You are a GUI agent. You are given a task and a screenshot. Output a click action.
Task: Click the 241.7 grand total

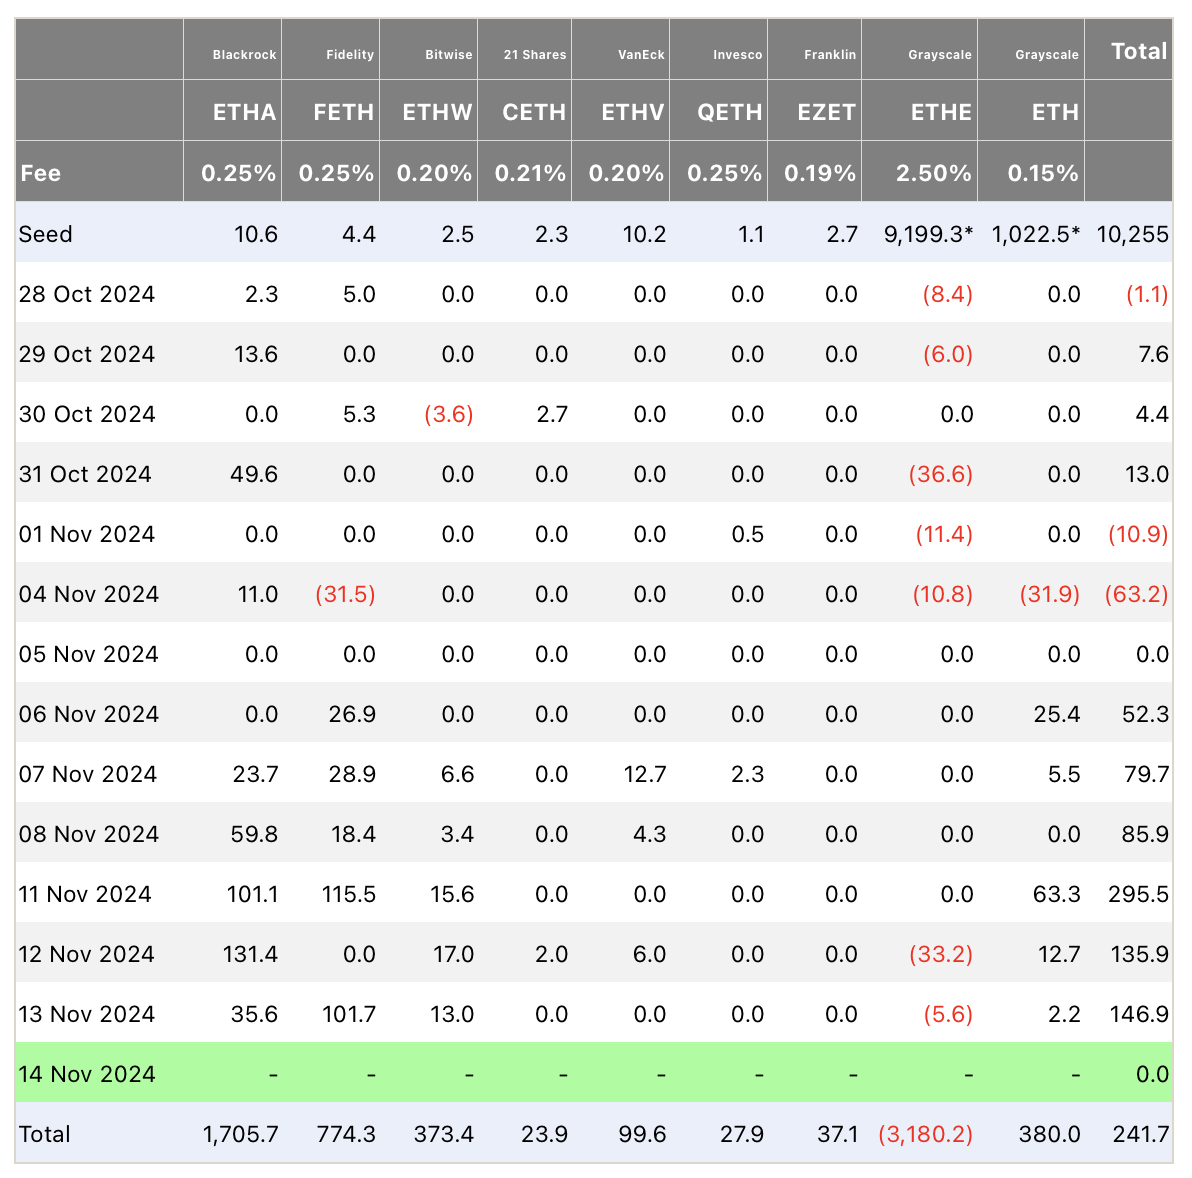pyautogui.click(x=1140, y=1135)
